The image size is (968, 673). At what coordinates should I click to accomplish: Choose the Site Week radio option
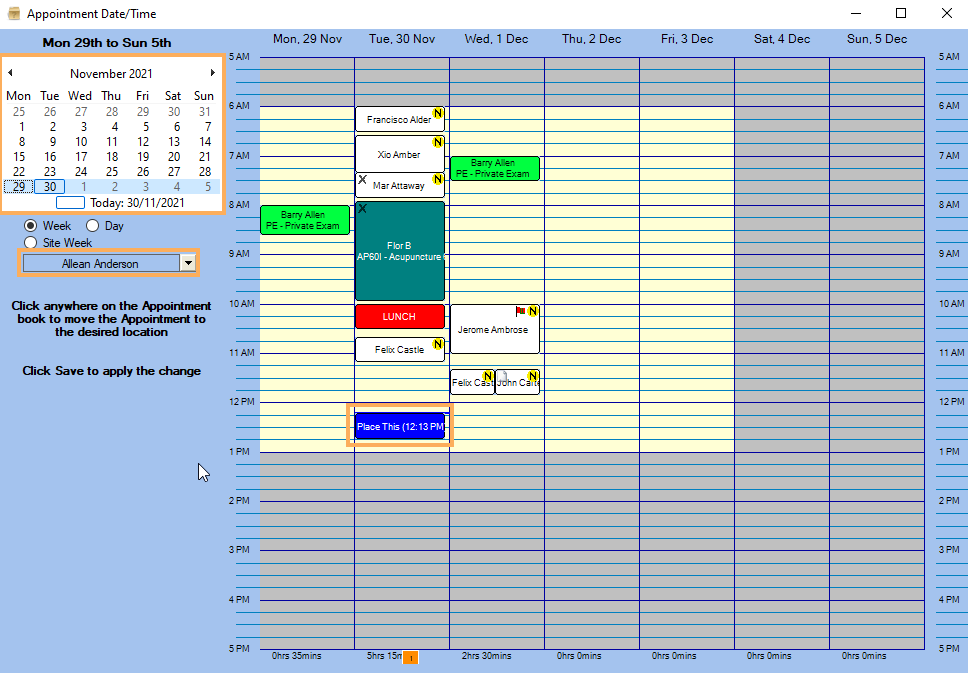click(x=30, y=243)
